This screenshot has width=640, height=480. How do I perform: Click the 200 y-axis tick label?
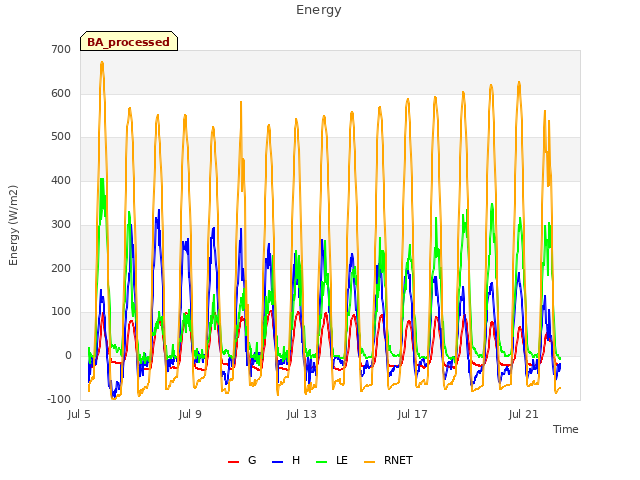click(x=61, y=269)
